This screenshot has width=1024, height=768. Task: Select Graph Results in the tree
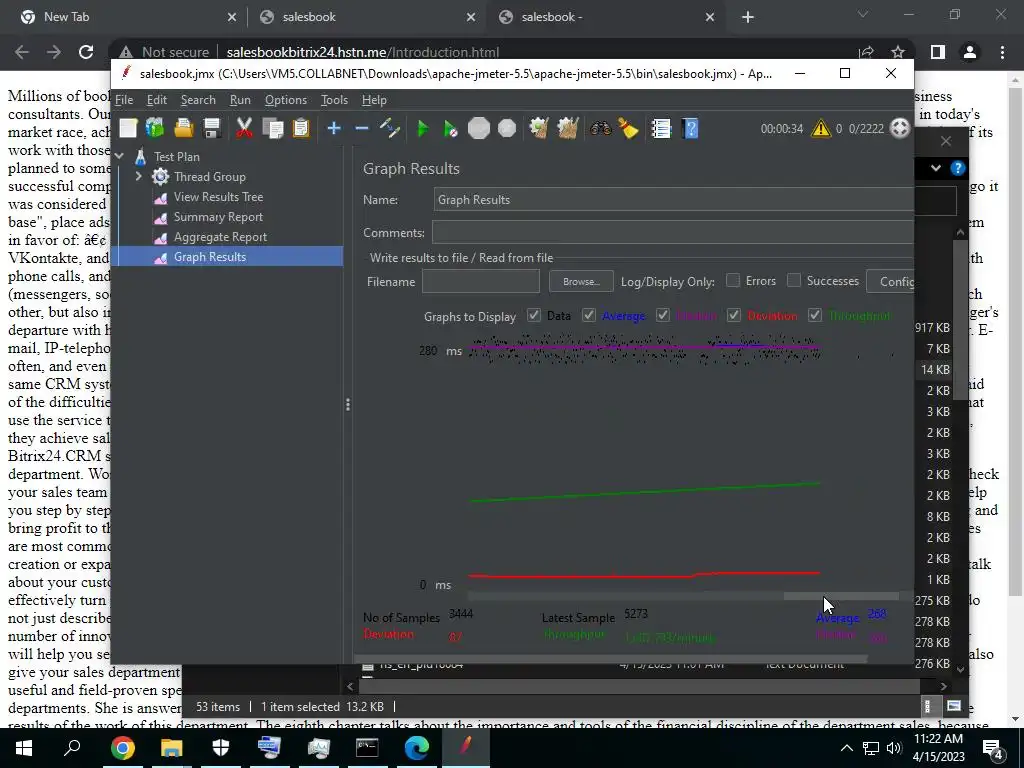[210, 257]
